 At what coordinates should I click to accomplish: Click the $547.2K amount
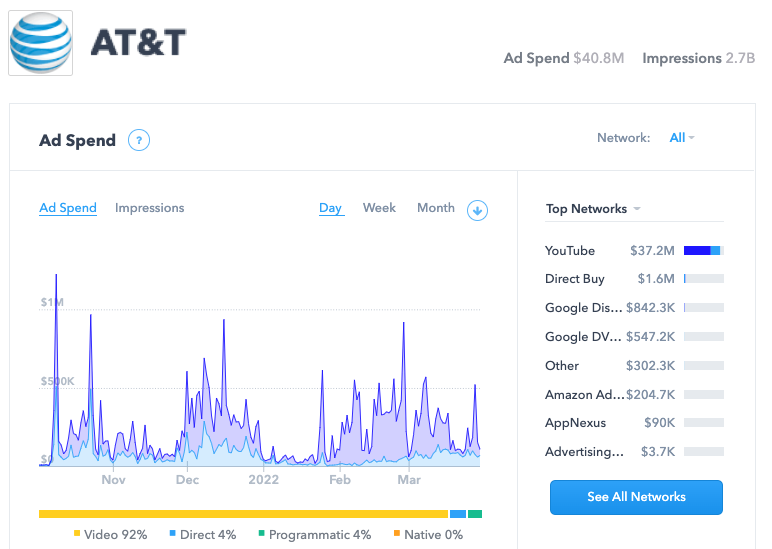pyautogui.click(x=650, y=337)
